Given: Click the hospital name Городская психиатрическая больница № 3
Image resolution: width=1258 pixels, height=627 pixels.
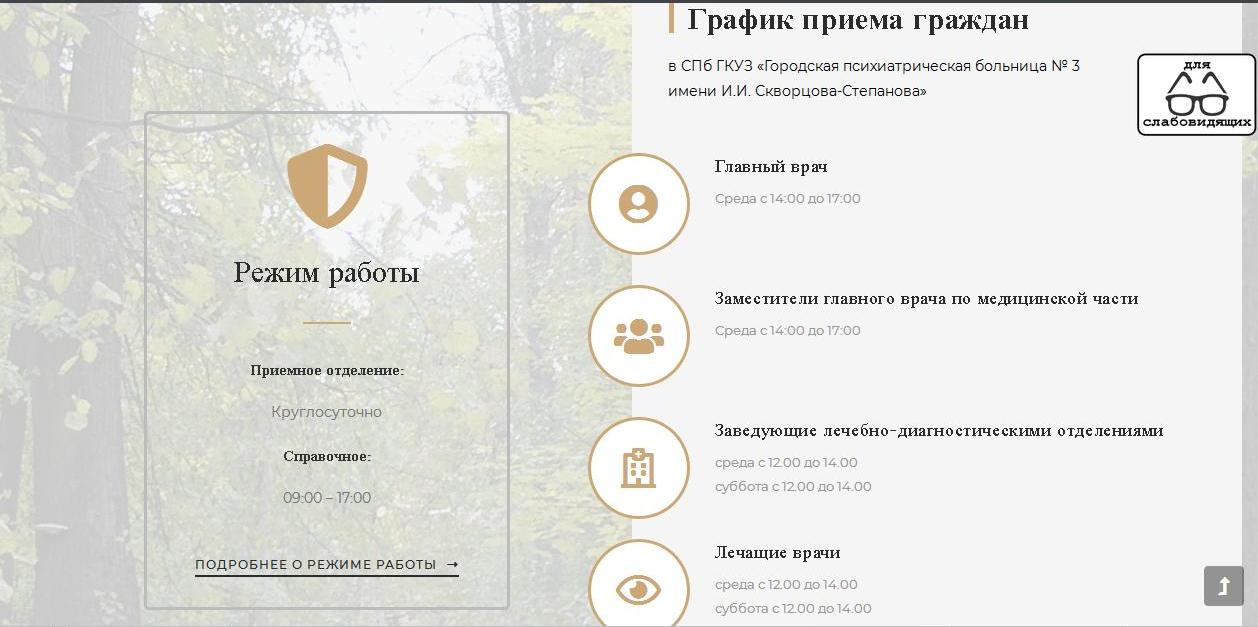Looking at the screenshot, I should click(920, 66).
